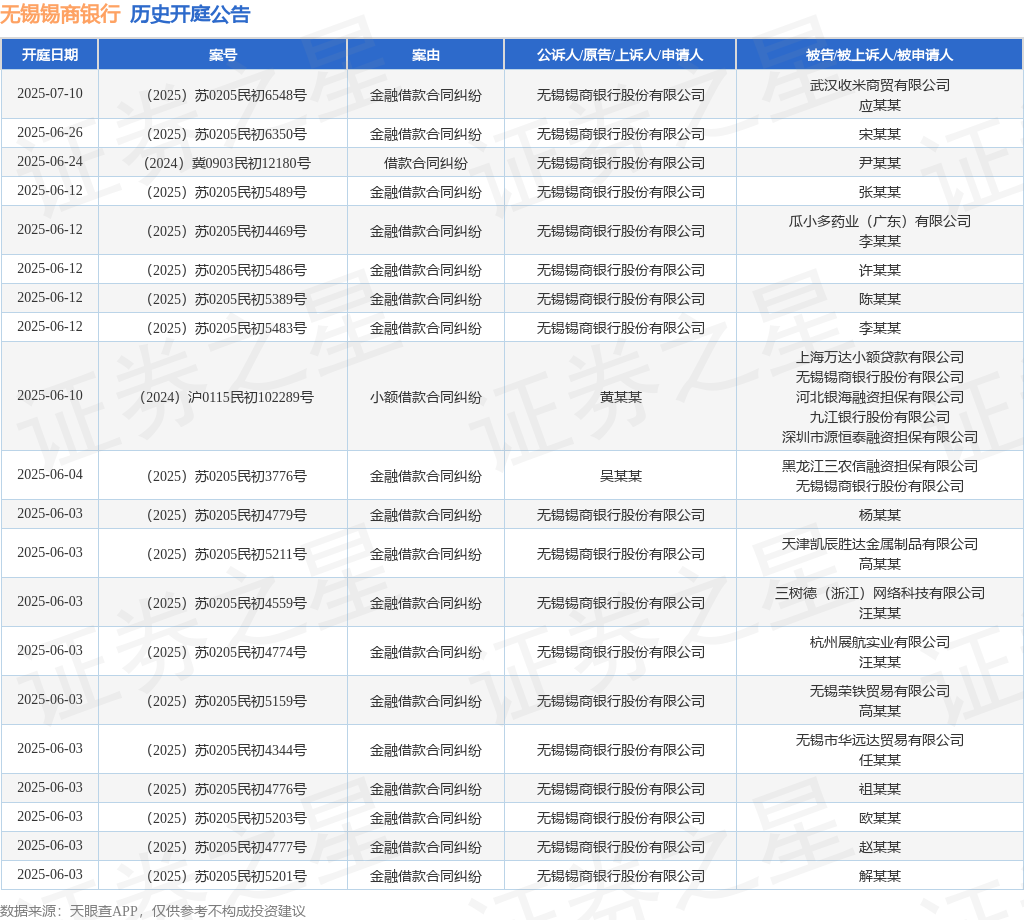
Task: Click the cause 小额借款合同纠纷
Action: tap(426, 397)
